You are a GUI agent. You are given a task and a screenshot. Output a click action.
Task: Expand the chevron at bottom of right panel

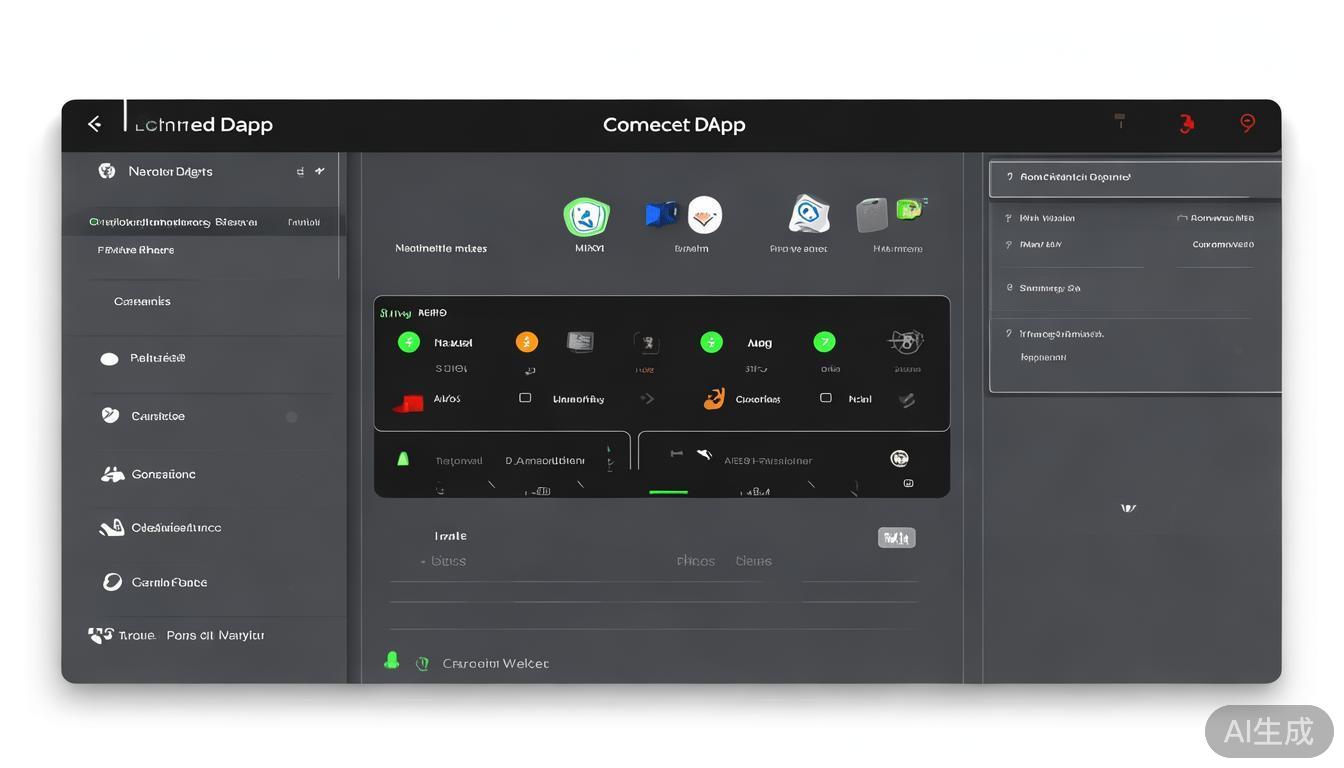click(1128, 509)
